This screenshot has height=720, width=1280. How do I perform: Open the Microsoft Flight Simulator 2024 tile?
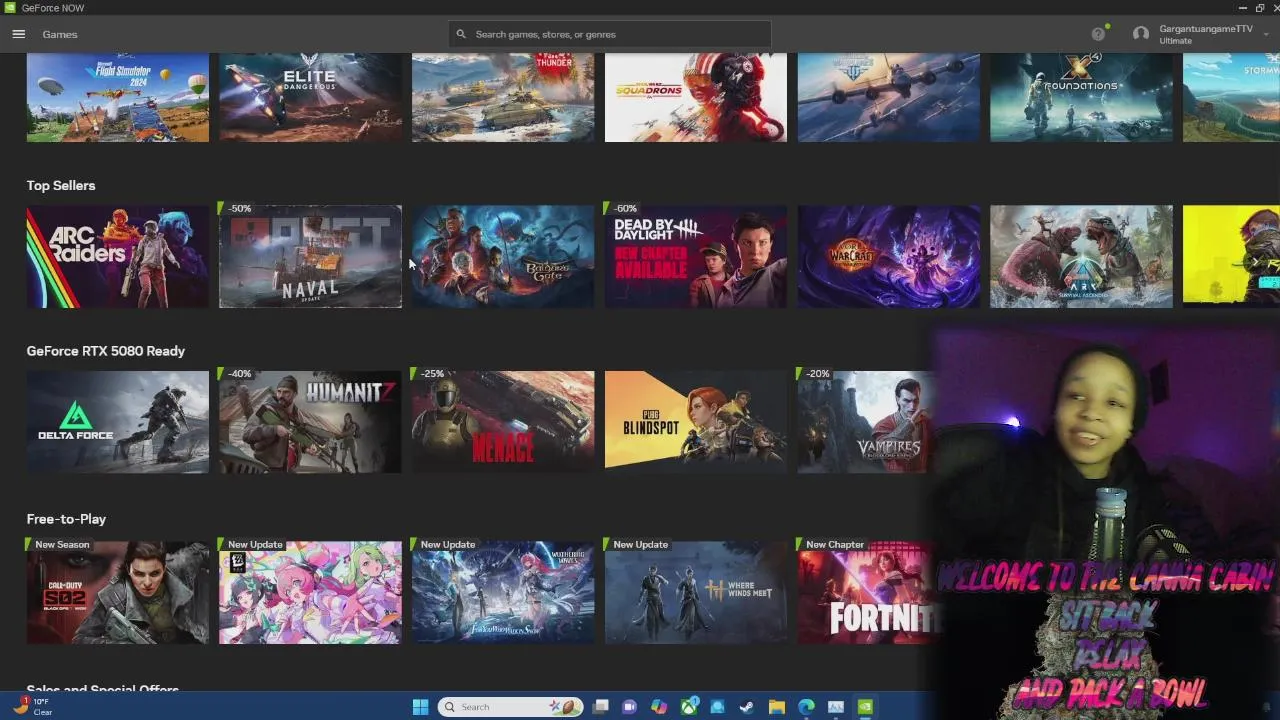[x=118, y=98]
